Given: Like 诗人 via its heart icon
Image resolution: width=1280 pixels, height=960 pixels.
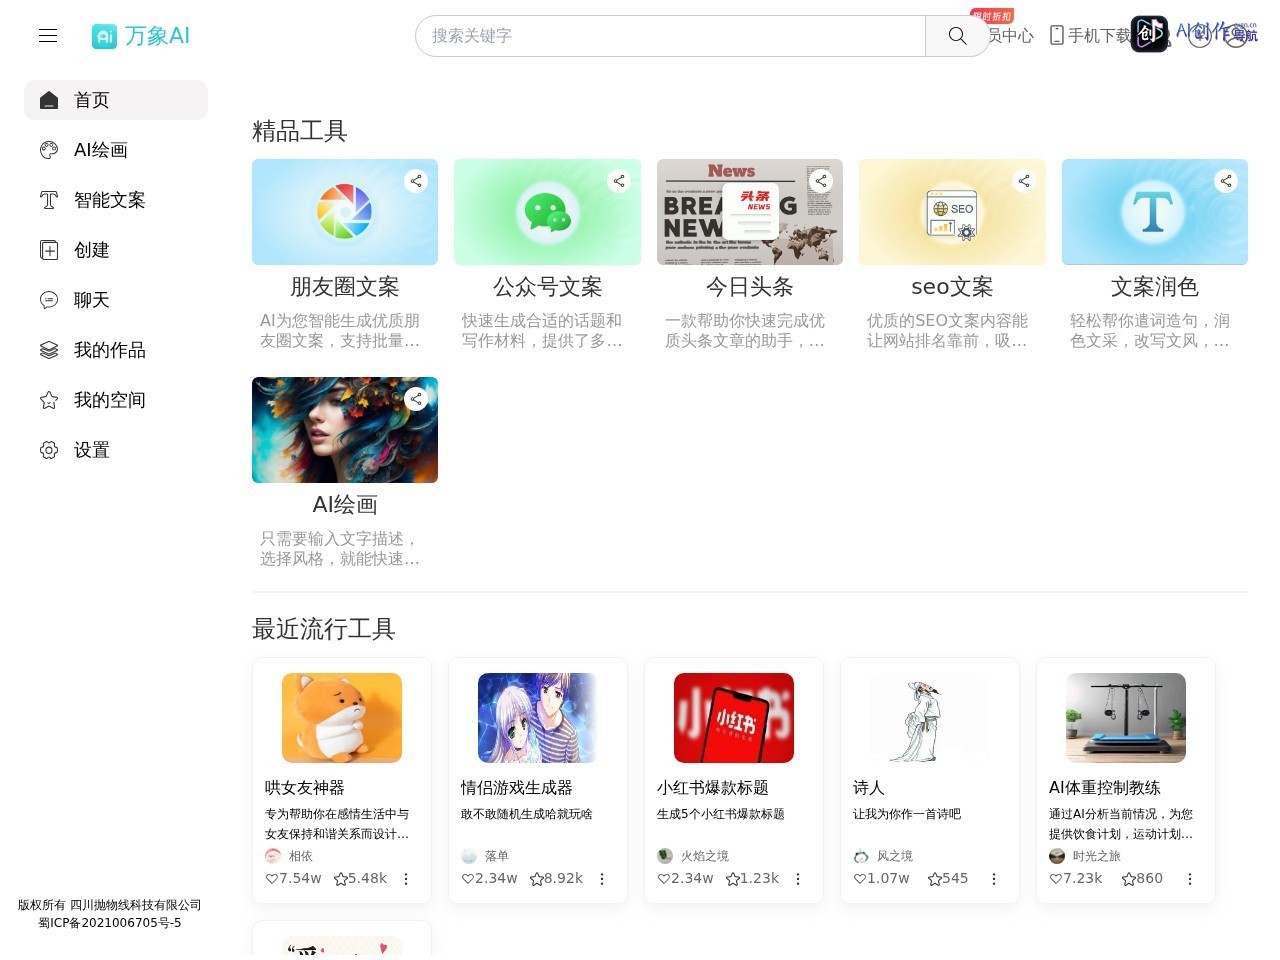Looking at the screenshot, I should click(x=859, y=879).
